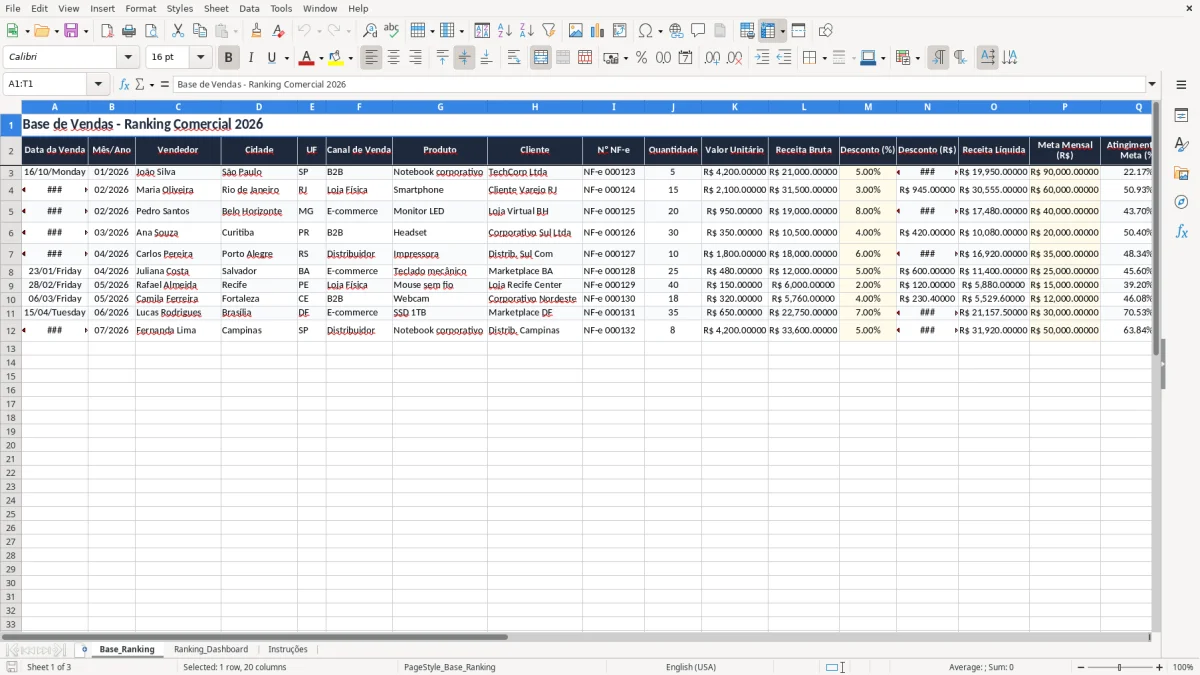Sort descending Z to A
This screenshot has width=1200, height=675.
tap(526, 31)
